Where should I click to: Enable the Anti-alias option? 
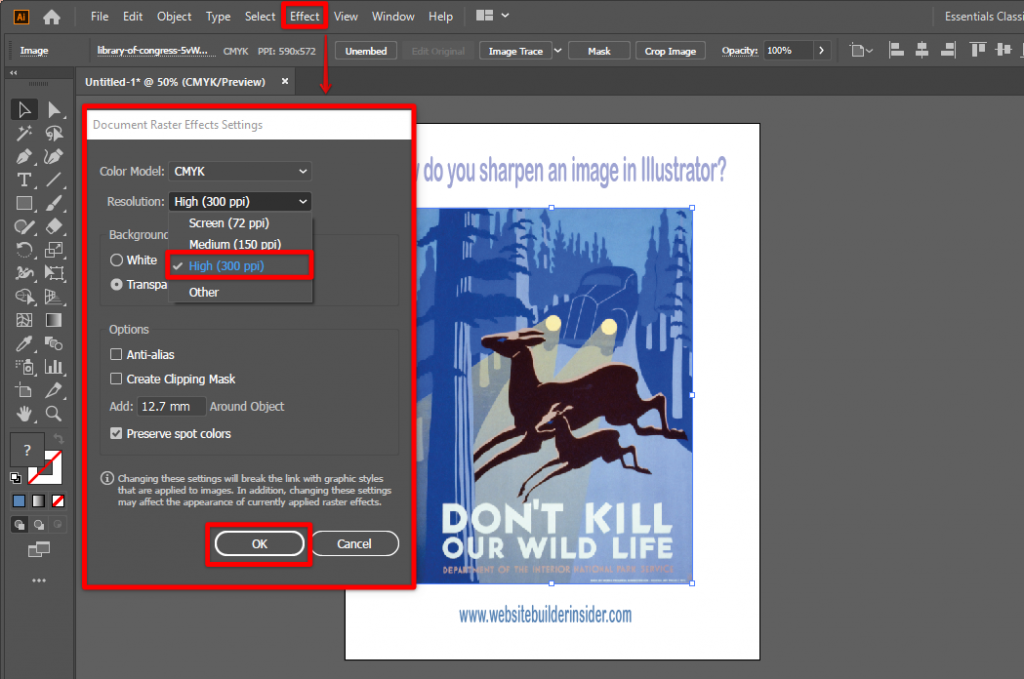(116, 355)
